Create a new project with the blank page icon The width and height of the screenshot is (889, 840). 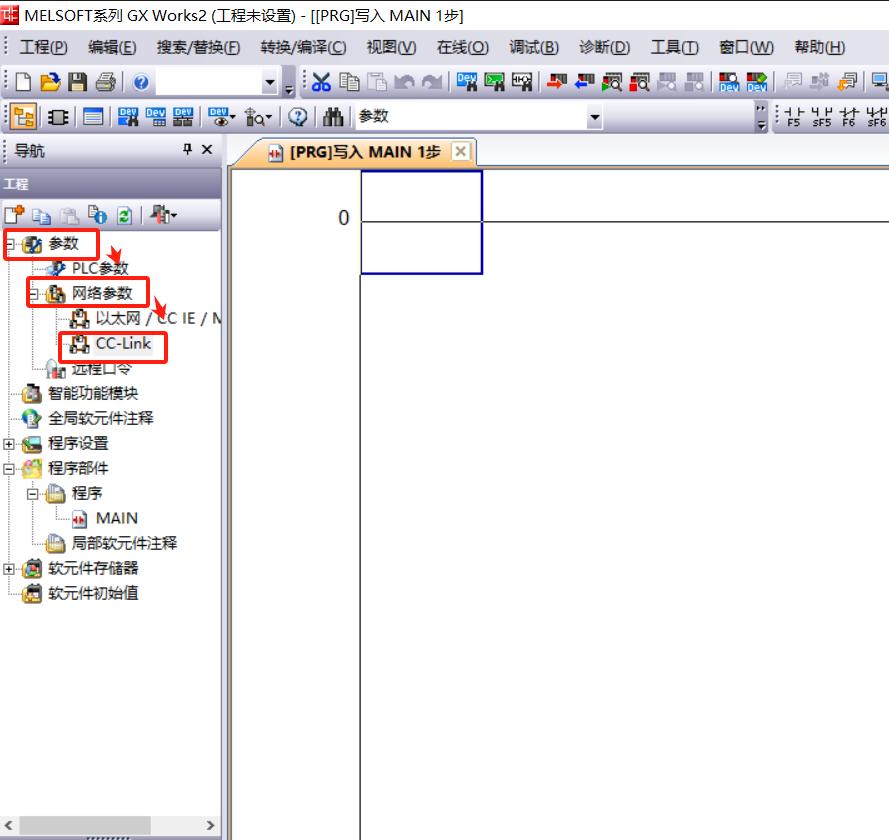pos(23,83)
